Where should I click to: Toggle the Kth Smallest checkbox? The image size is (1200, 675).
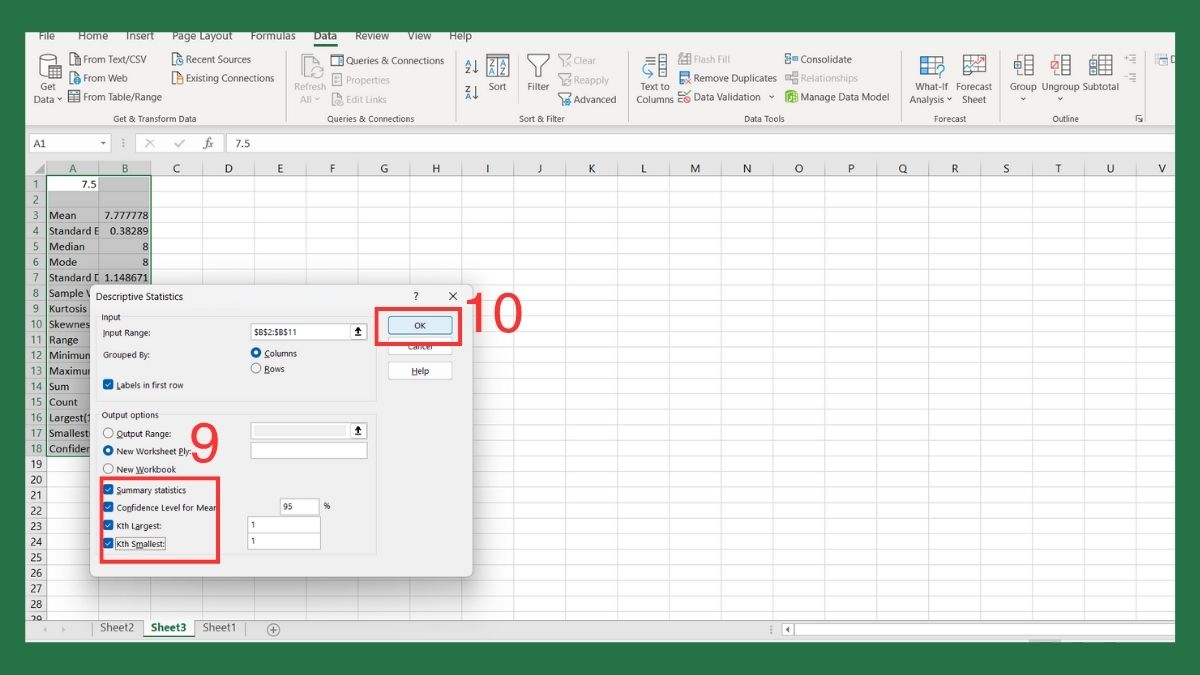pyautogui.click(x=108, y=543)
